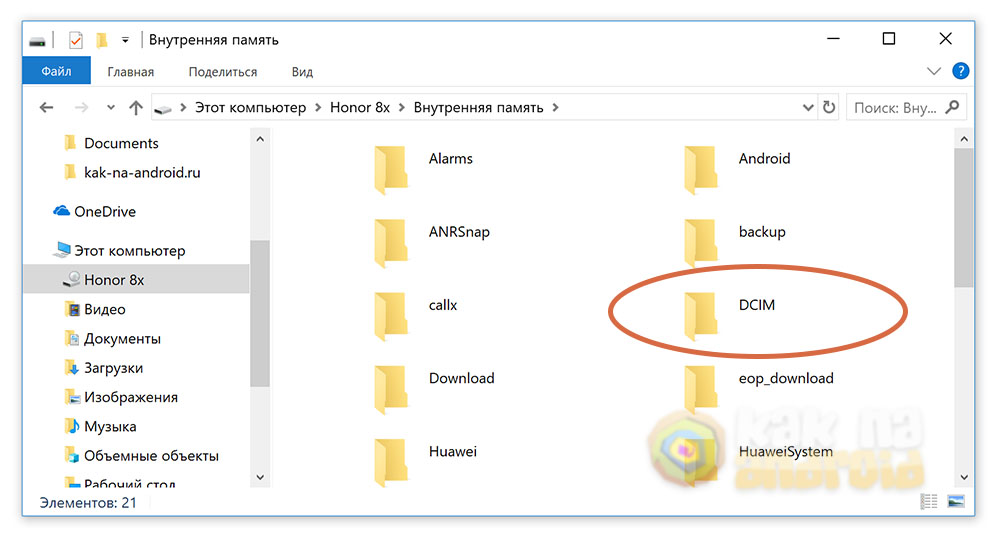Open address bar history dropdown
Viewport: 1000px width, 540px height.
click(807, 108)
